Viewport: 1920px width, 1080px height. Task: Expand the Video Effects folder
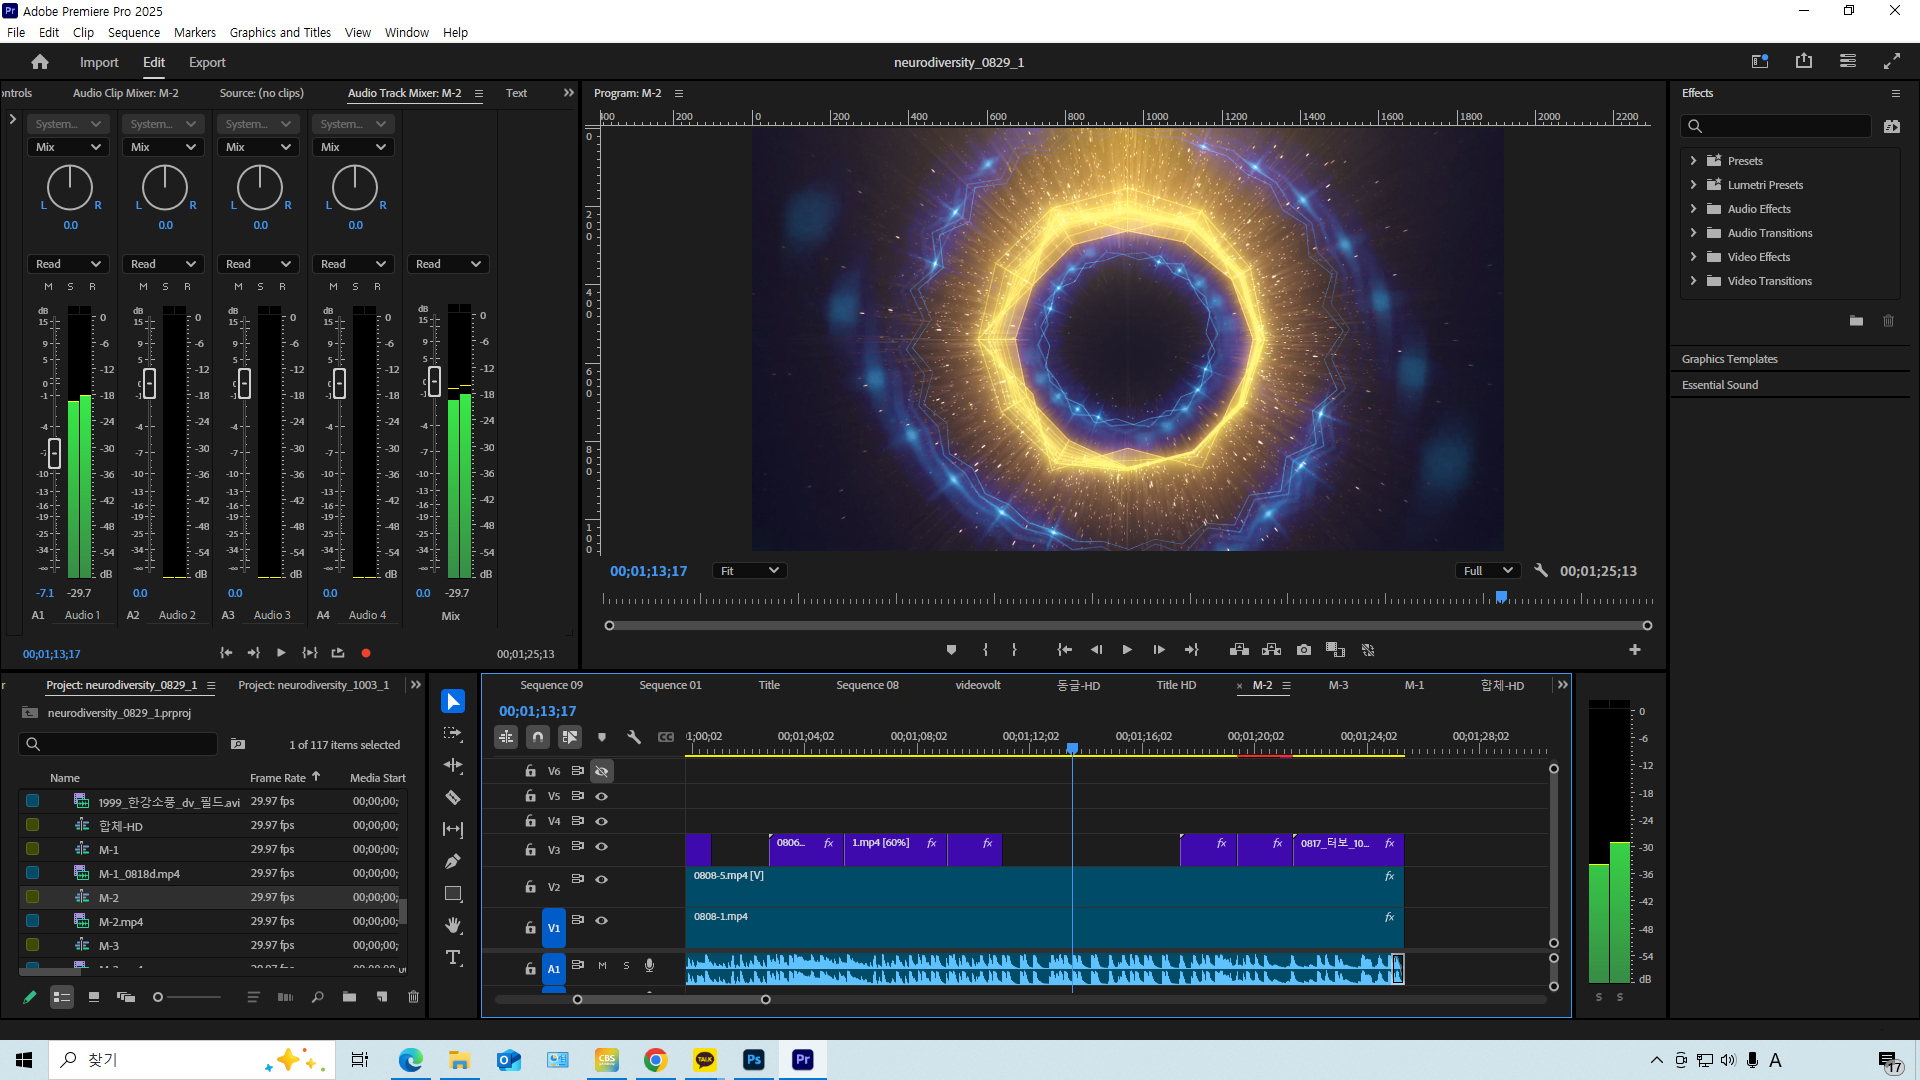1693,257
